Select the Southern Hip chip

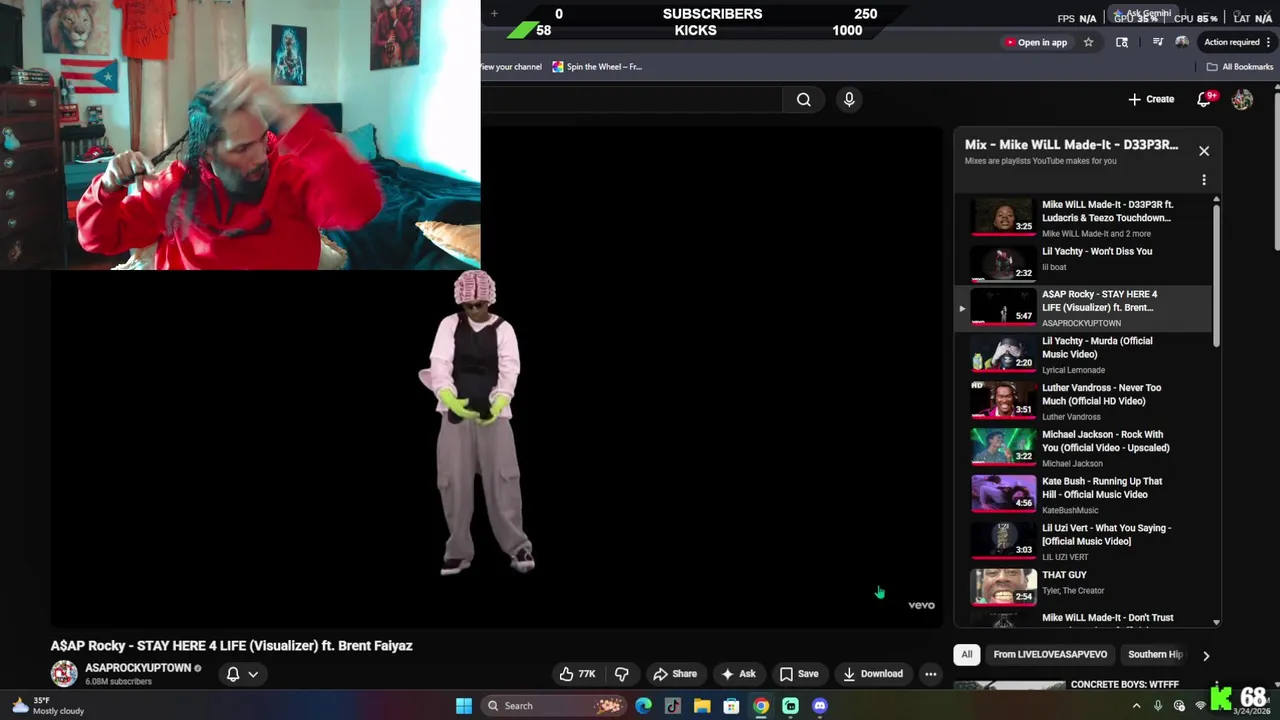(x=1155, y=655)
